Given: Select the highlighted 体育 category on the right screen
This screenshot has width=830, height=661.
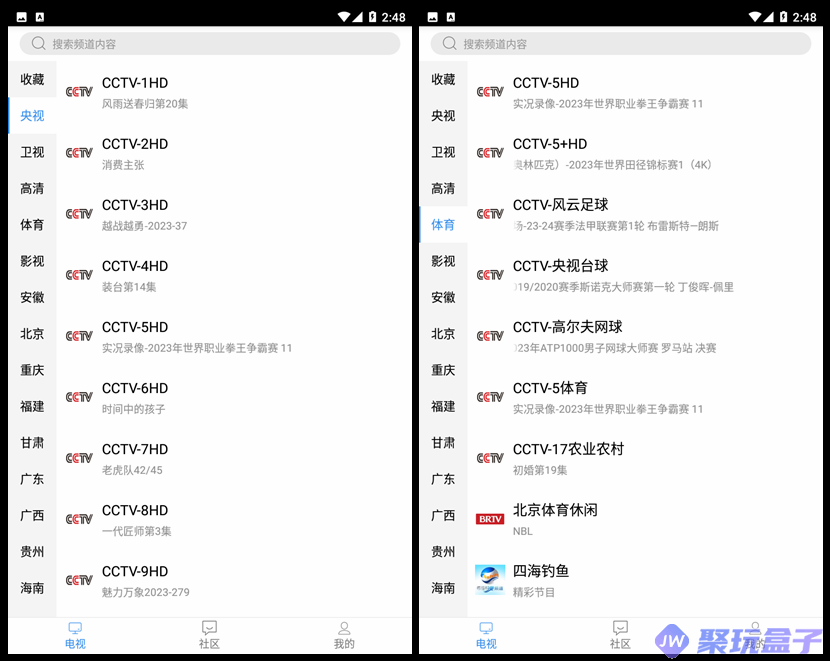Looking at the screenshot, I should tap(444, 225).
